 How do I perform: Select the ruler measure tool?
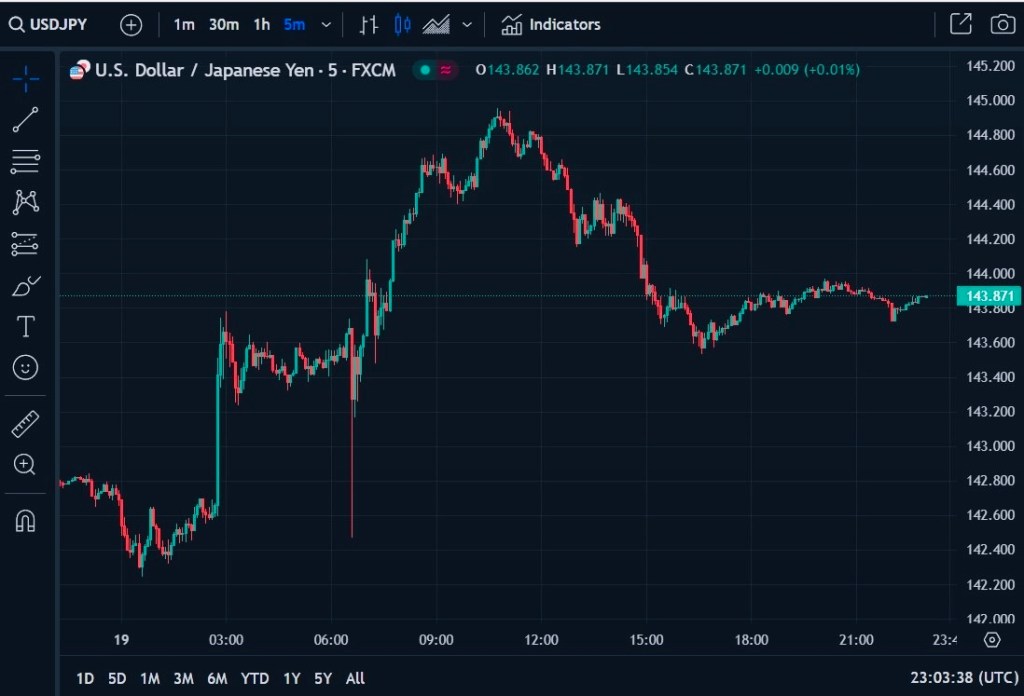coord(26,424)
